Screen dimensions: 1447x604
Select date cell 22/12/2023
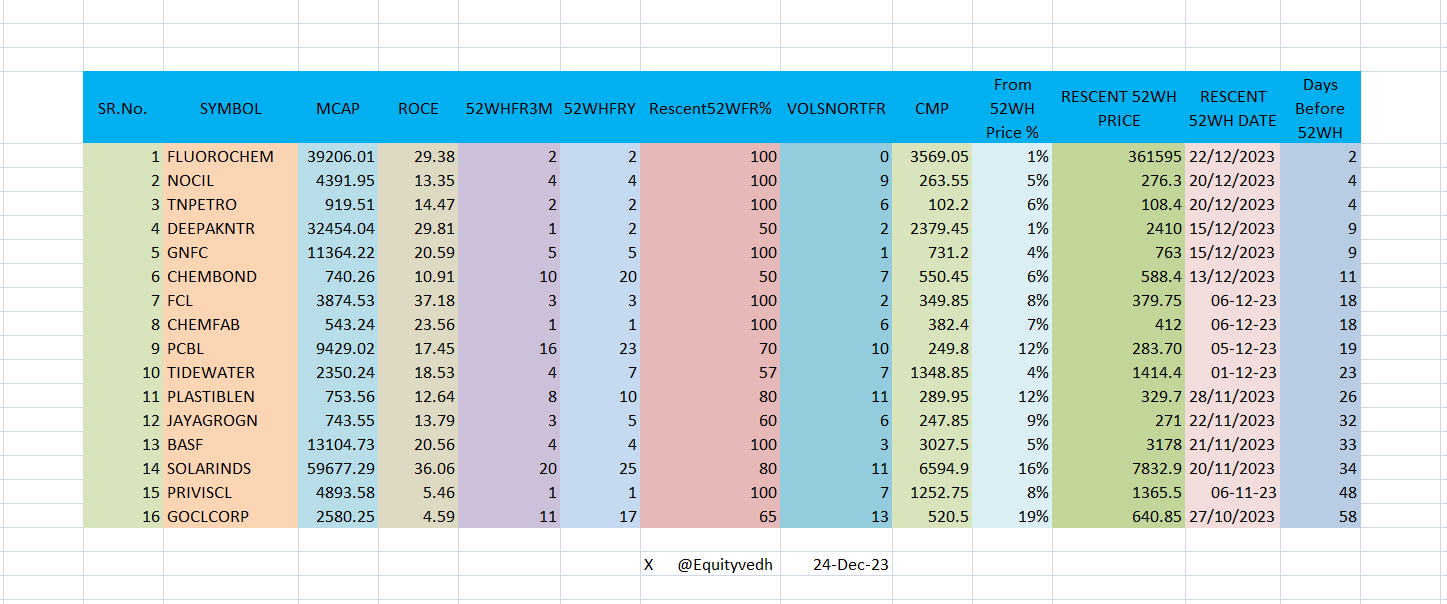(x=1233, y=156)
